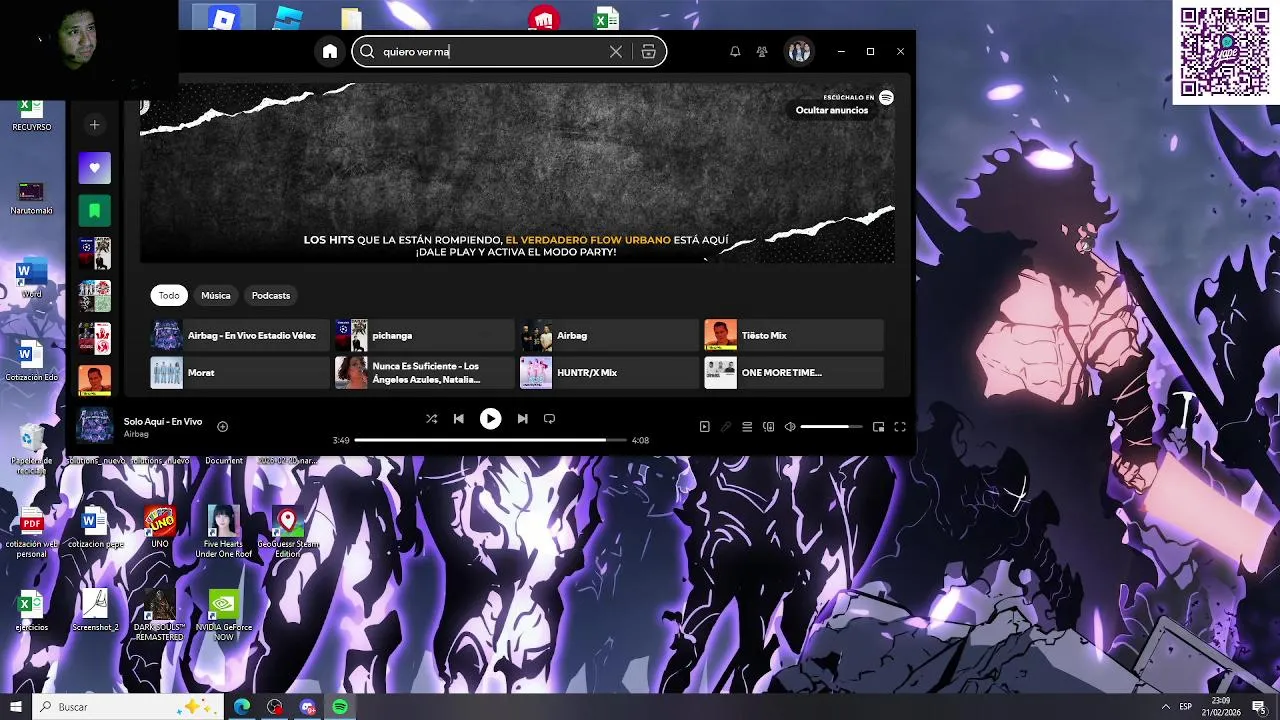1280x720 pixels.
Task: Skip to previous track
Action: (x=458, y=419)
